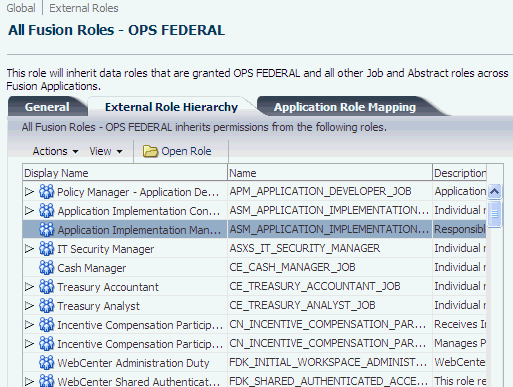Expand the IT Security Manager row
The height and width of the screenshot is (387, 513).
pos(29,248)
